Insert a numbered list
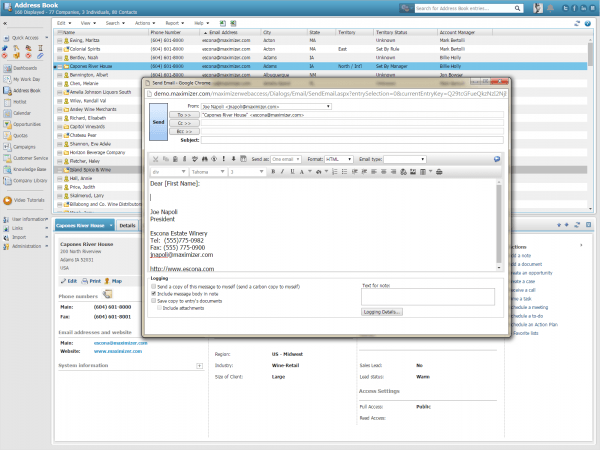Viewport: 600px width, 450px height. pyautogui.click(x=335, y=172)
